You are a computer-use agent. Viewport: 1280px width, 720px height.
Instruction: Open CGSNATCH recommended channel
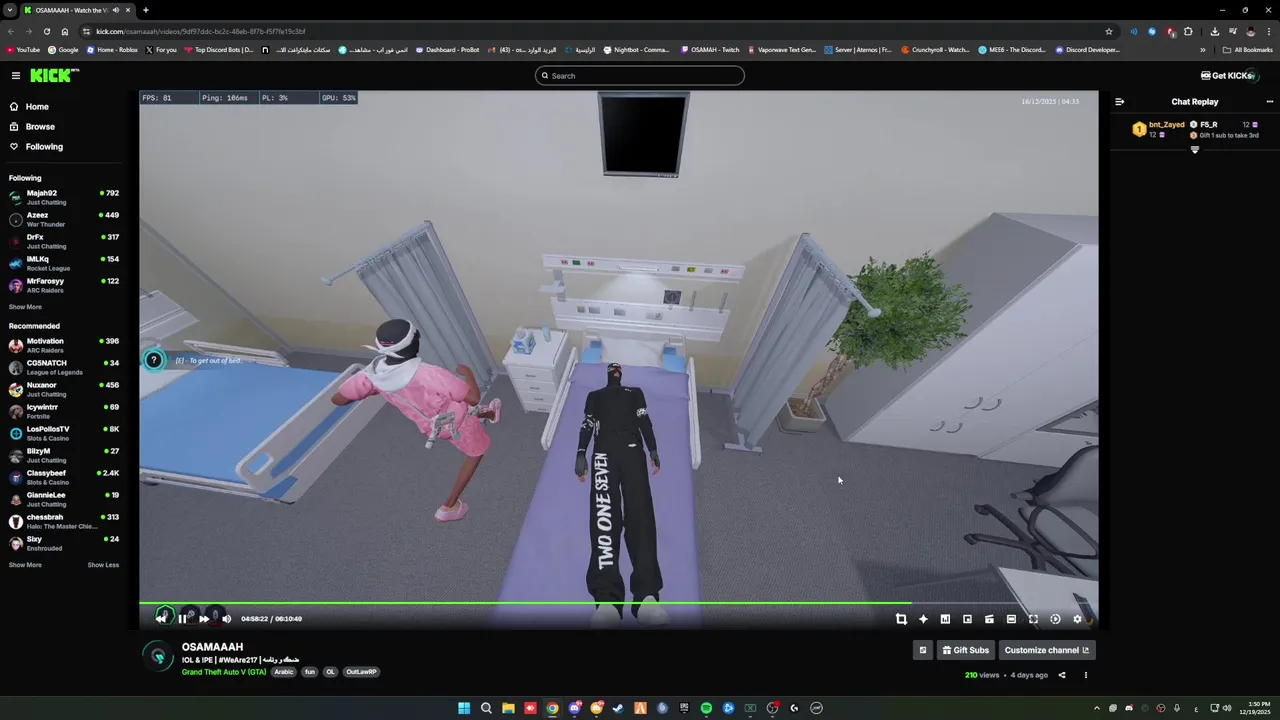pos(64,367)
